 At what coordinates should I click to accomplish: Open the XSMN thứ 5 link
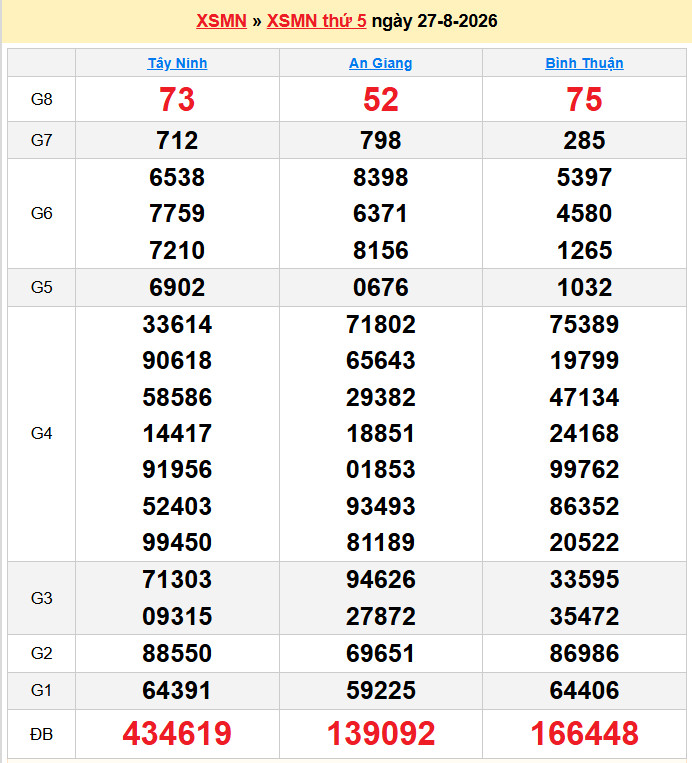(316, 21)
